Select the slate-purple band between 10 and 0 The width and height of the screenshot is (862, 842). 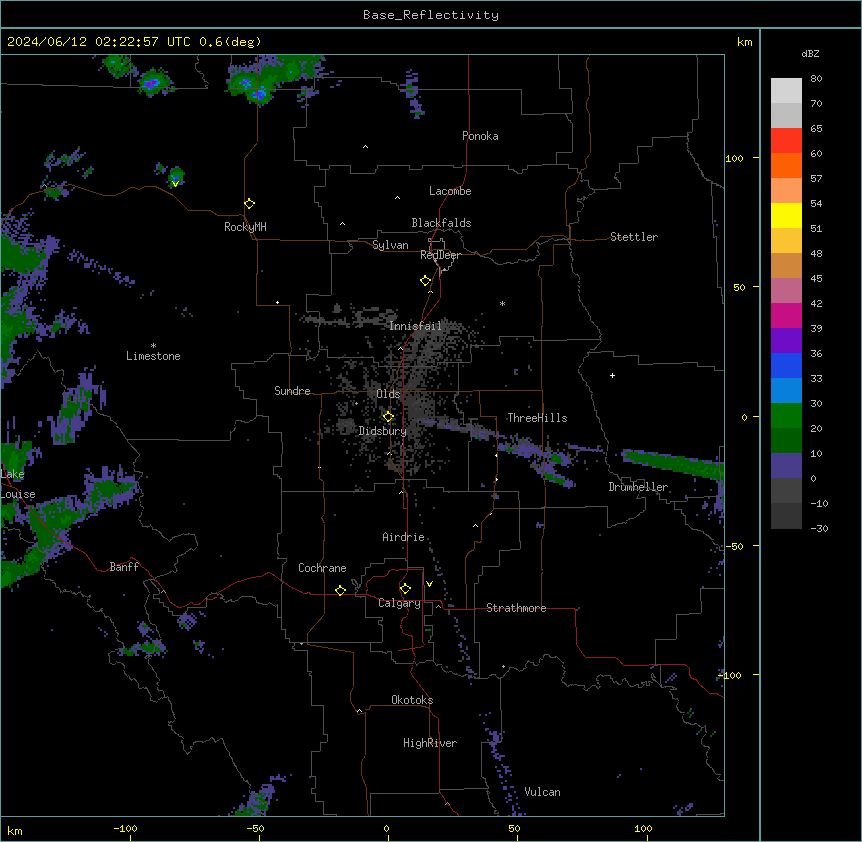click(786, 466)
